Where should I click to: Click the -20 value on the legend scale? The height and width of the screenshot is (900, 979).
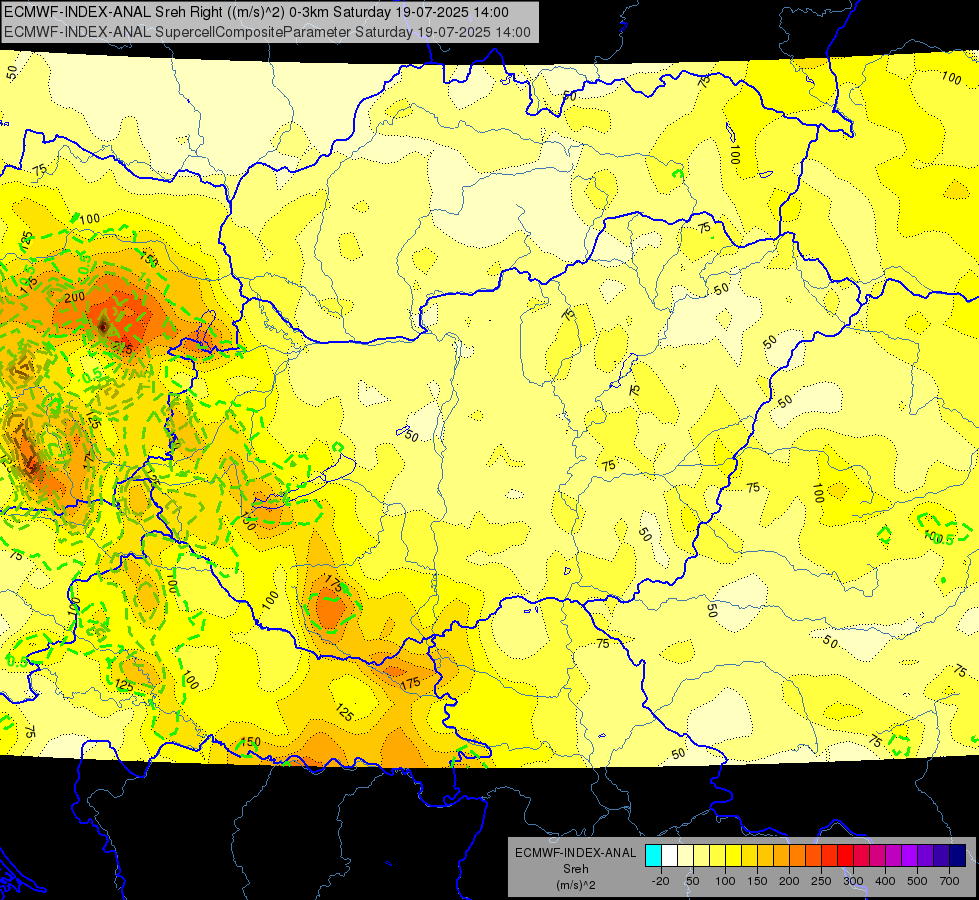[660, 881]
